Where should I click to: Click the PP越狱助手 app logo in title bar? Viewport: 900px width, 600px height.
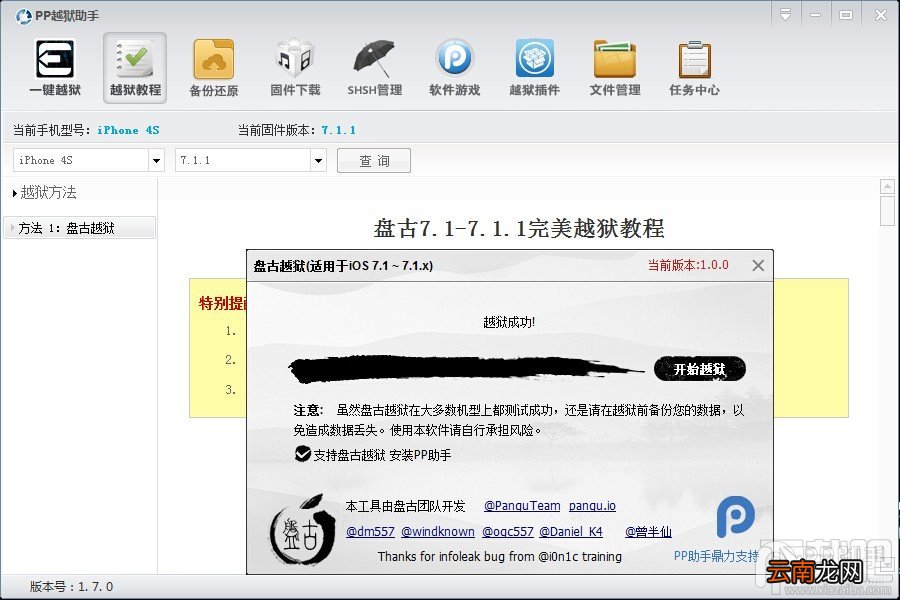click(x=24, y=16)
